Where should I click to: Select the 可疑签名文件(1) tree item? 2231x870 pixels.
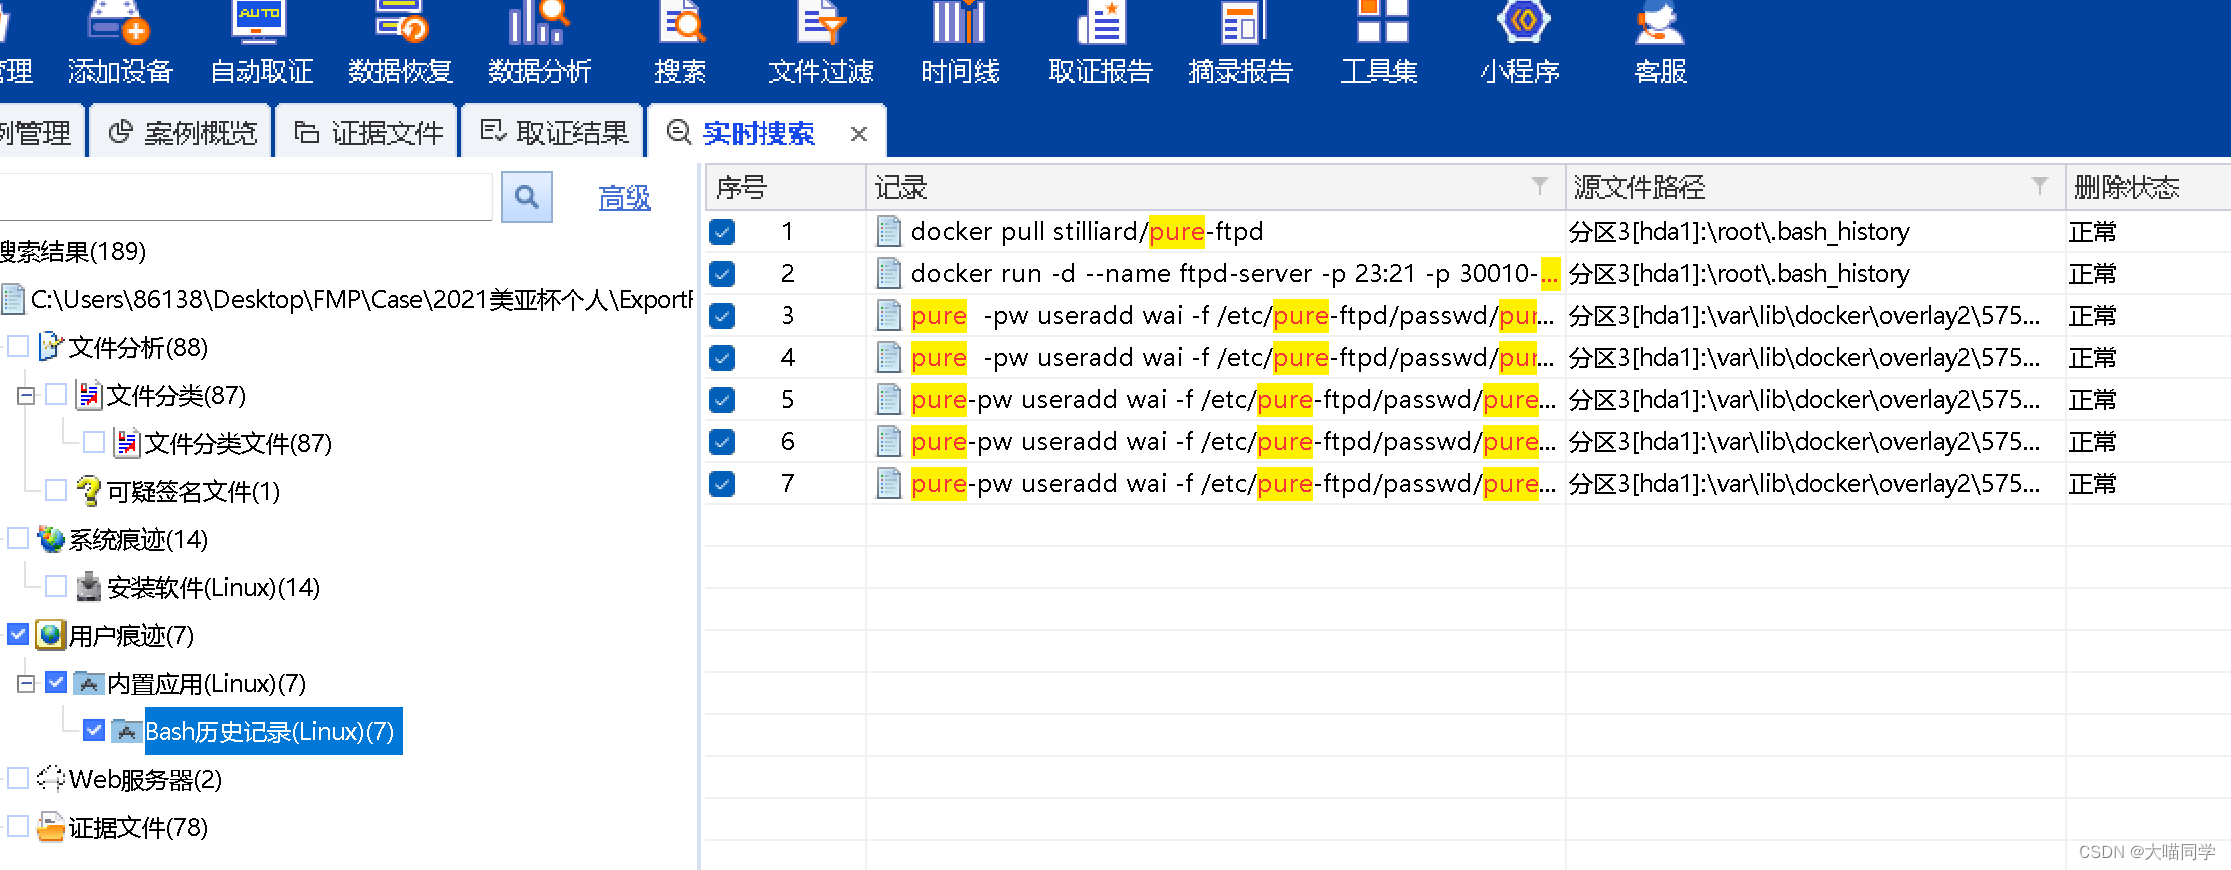coord(193,491)
